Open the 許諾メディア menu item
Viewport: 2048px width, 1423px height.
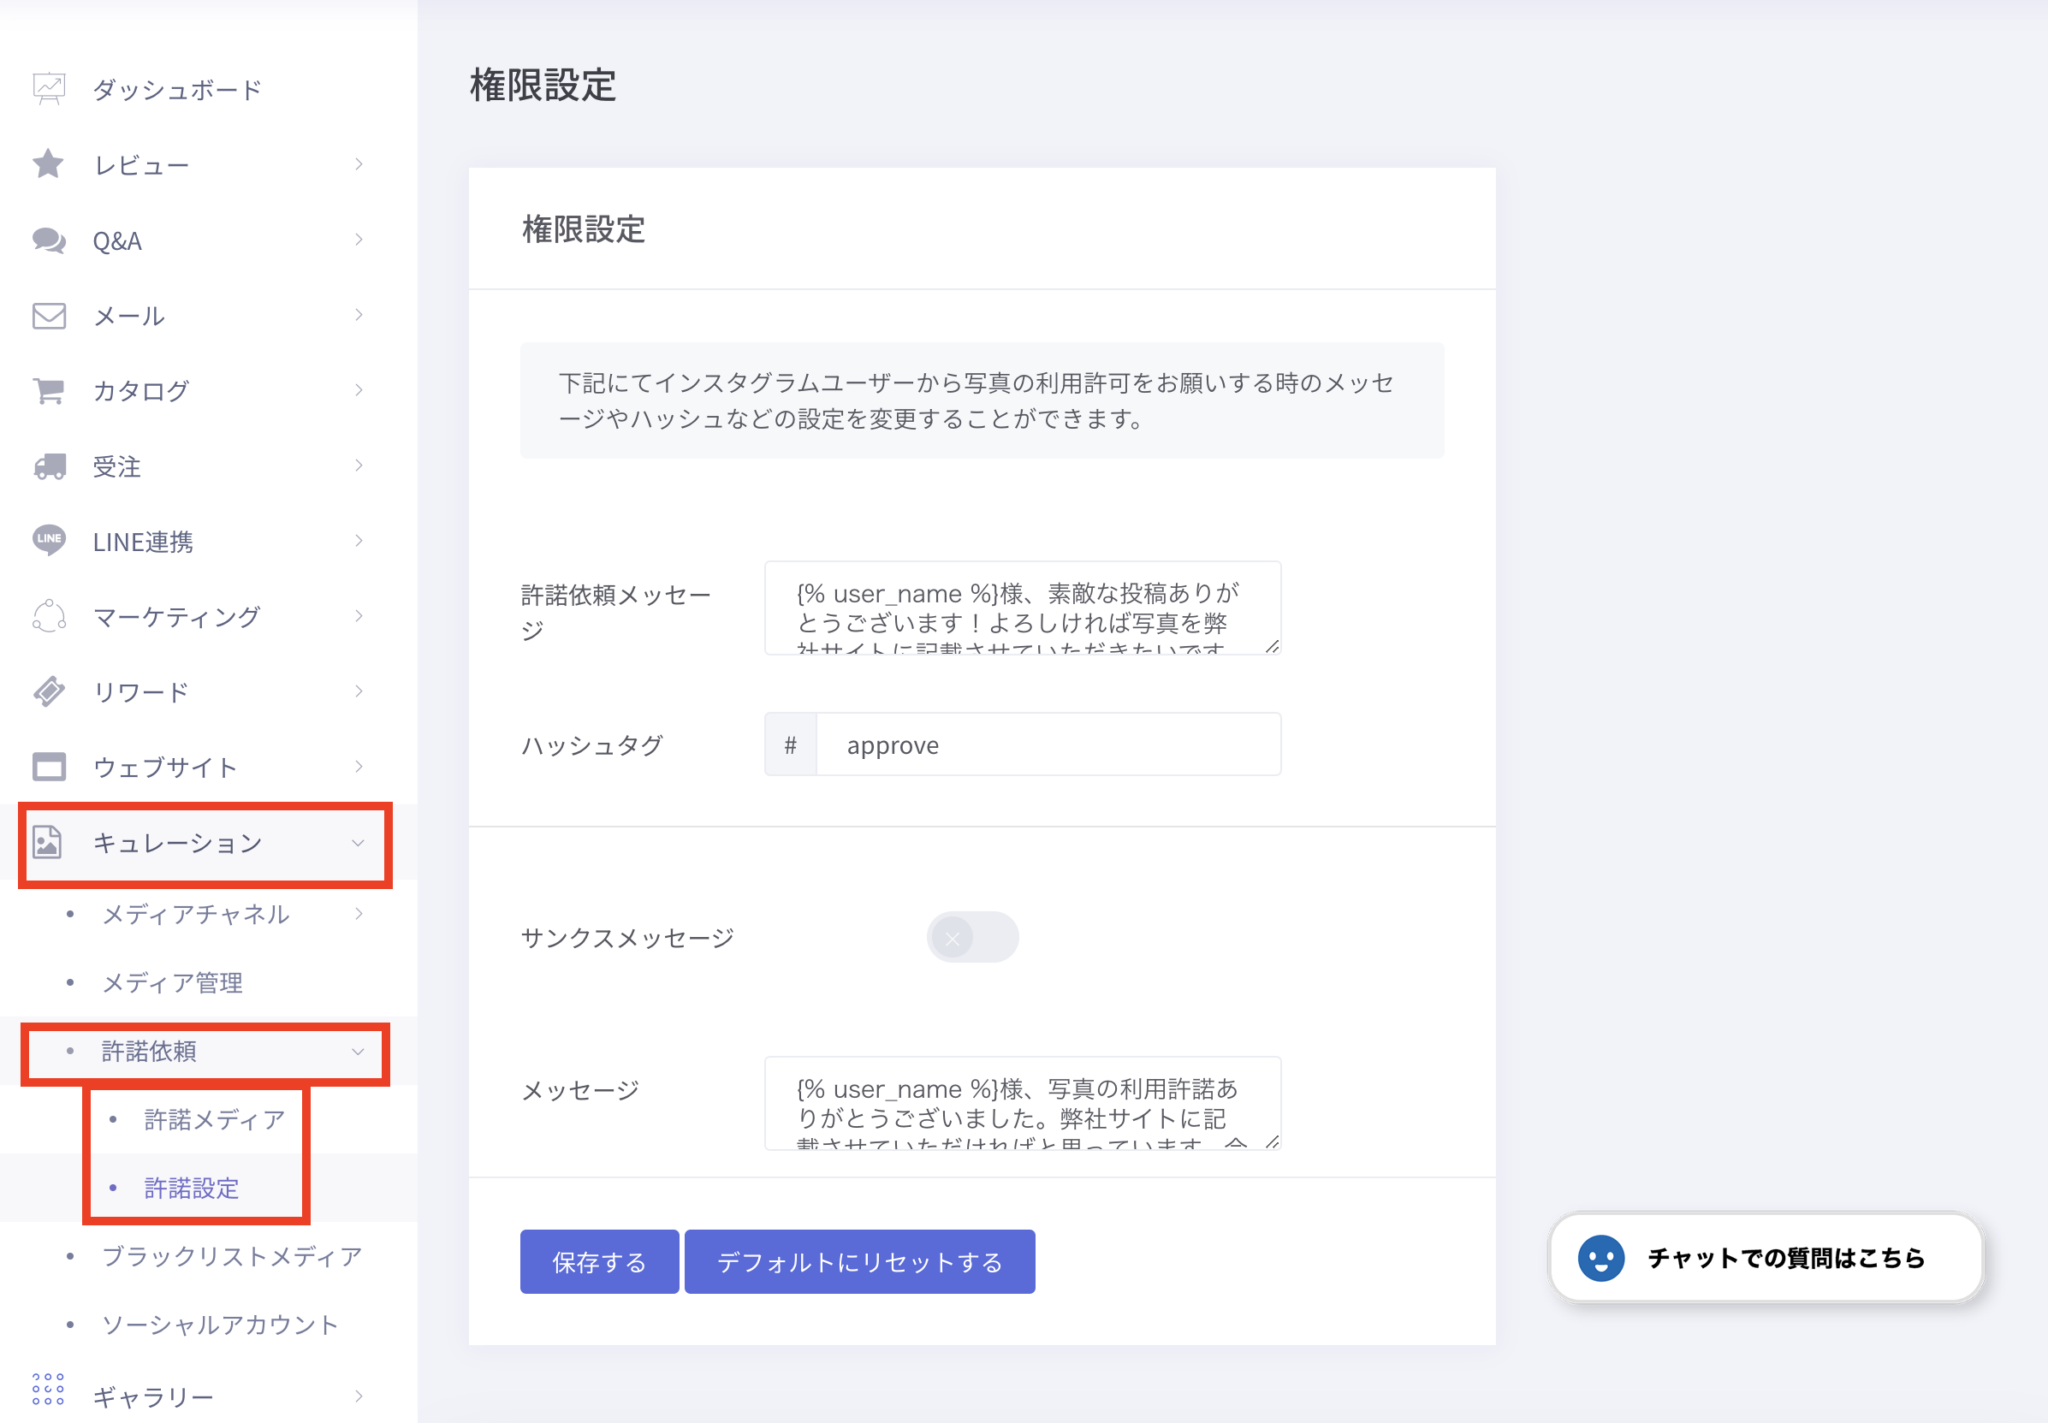(x=214, y=1119)
